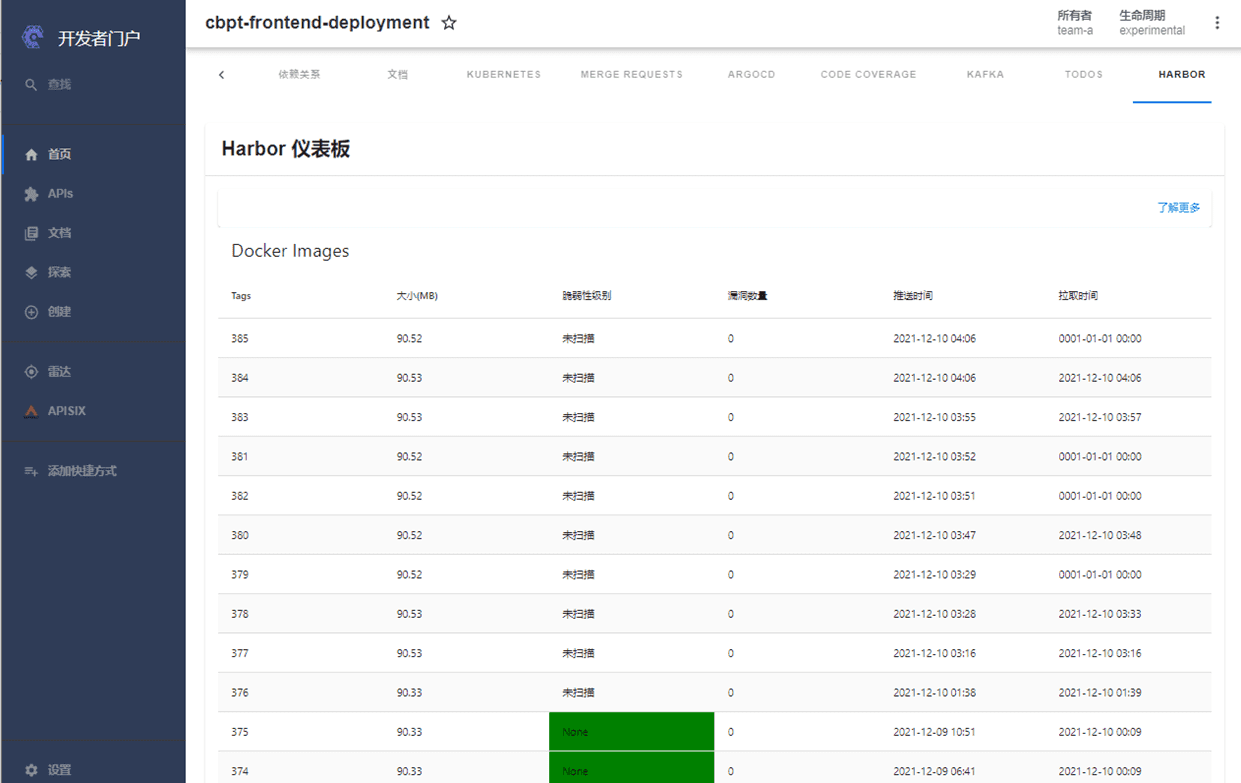Switch to the 文档 tab
Image resolution: width=1241 pixels, height=783 pixels.
click(398, 75)
